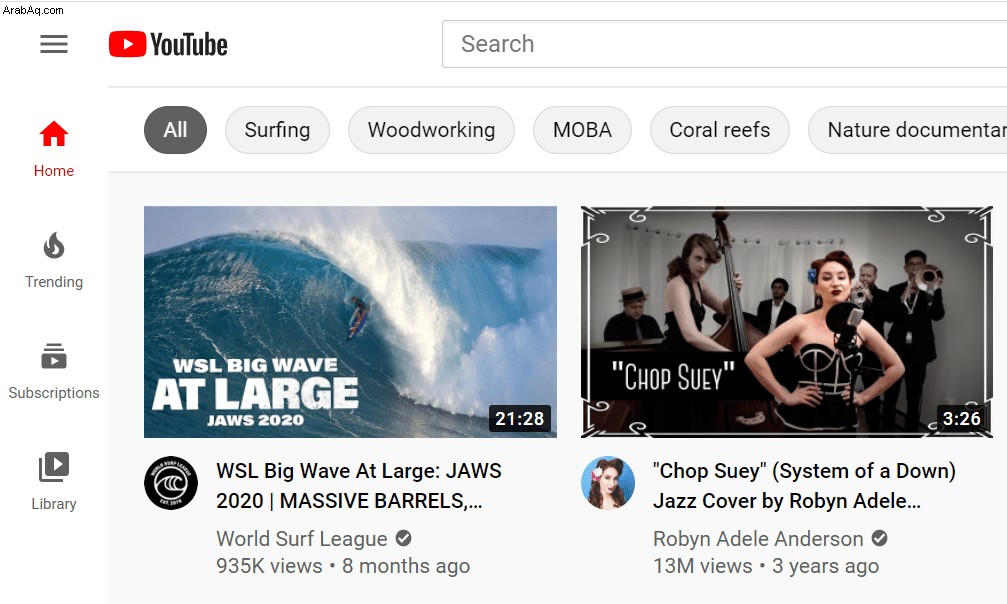Select the Surfing filter chip
The image size is (1007, 604).
click(x=277, y=130)
